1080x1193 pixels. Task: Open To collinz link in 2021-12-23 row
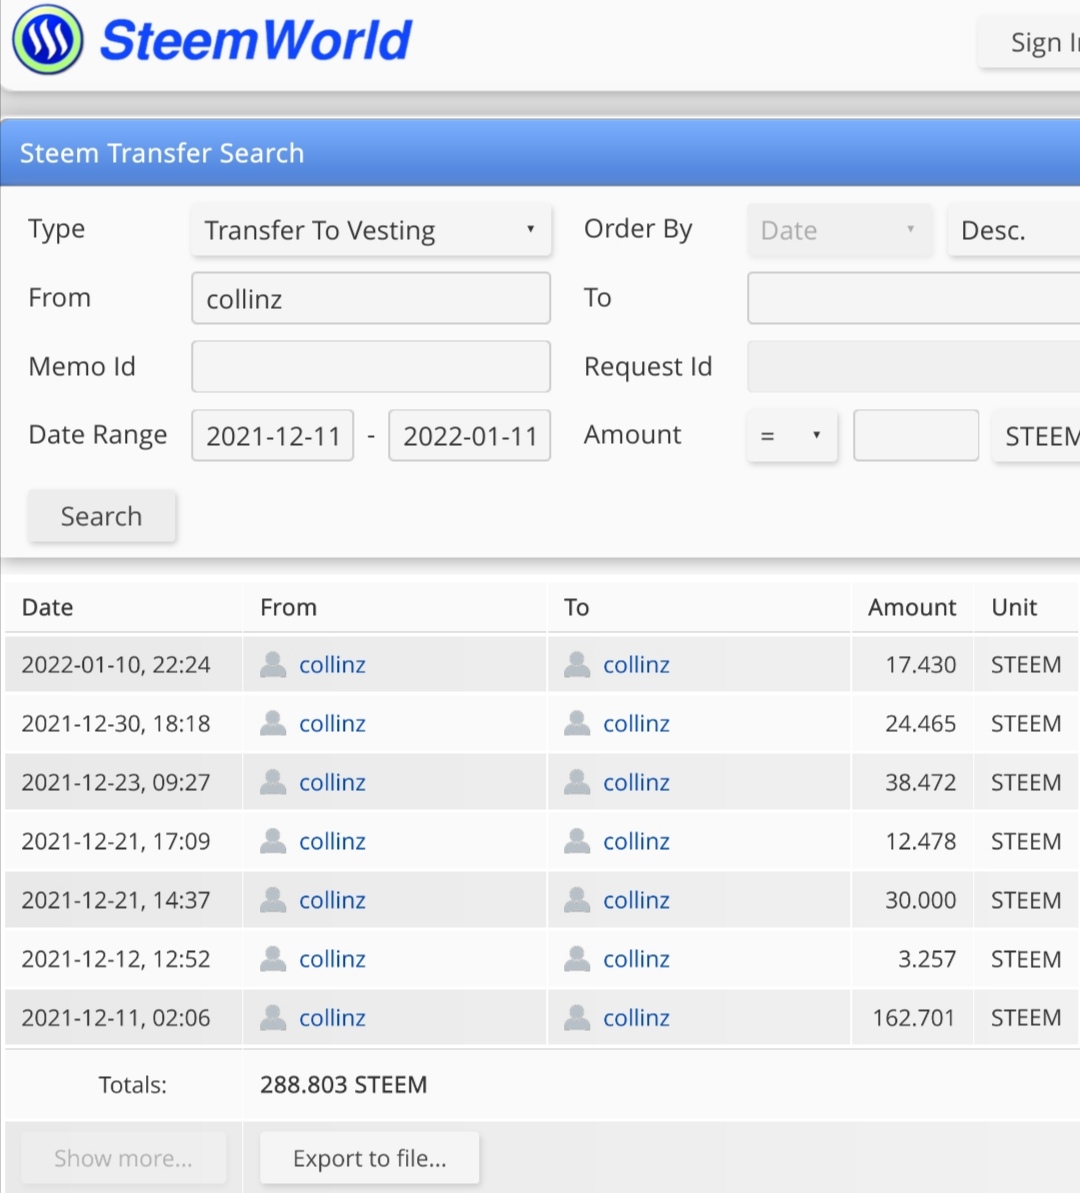click(x=636, y=783)
